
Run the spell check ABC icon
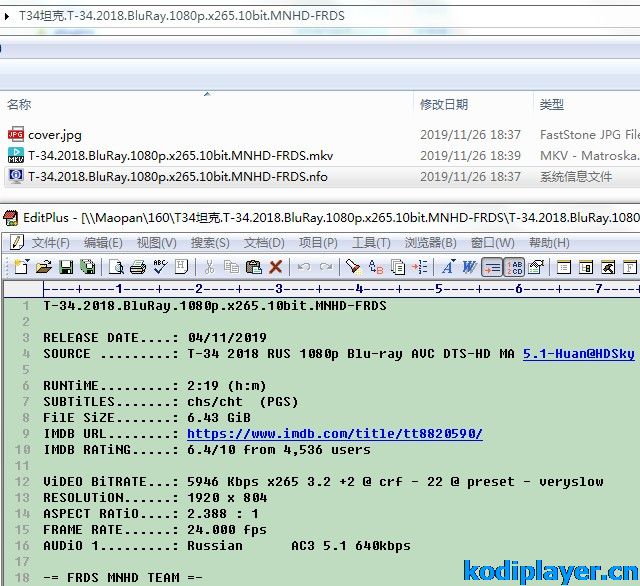(x=160, y=267)
